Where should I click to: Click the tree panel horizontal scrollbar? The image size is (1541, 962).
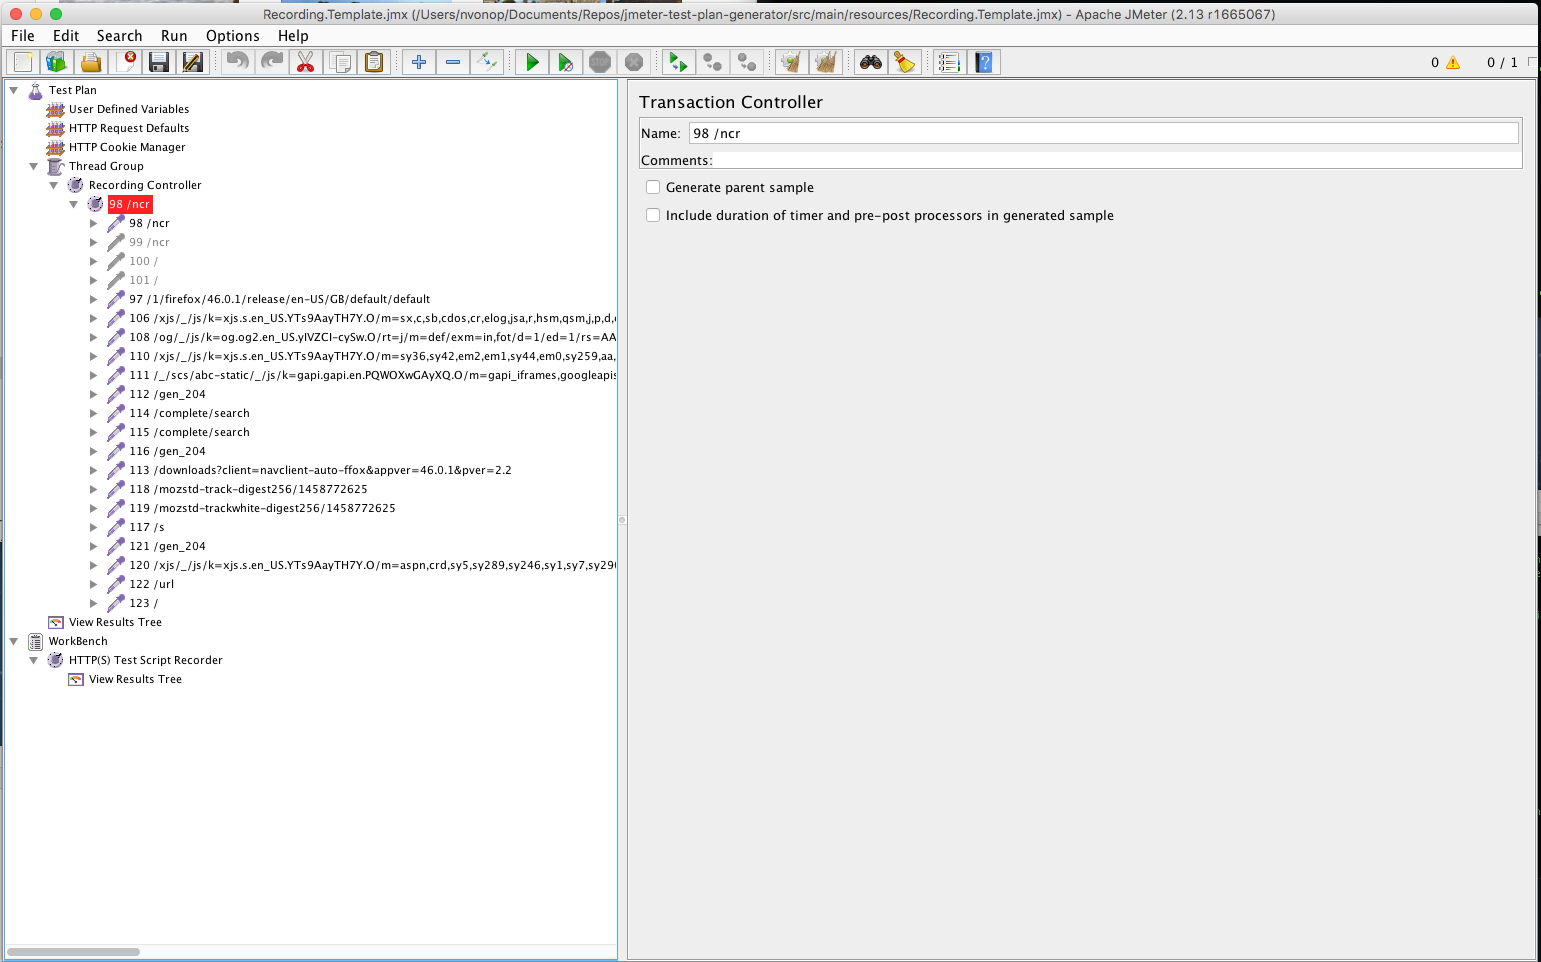click(x=73, y=952)
